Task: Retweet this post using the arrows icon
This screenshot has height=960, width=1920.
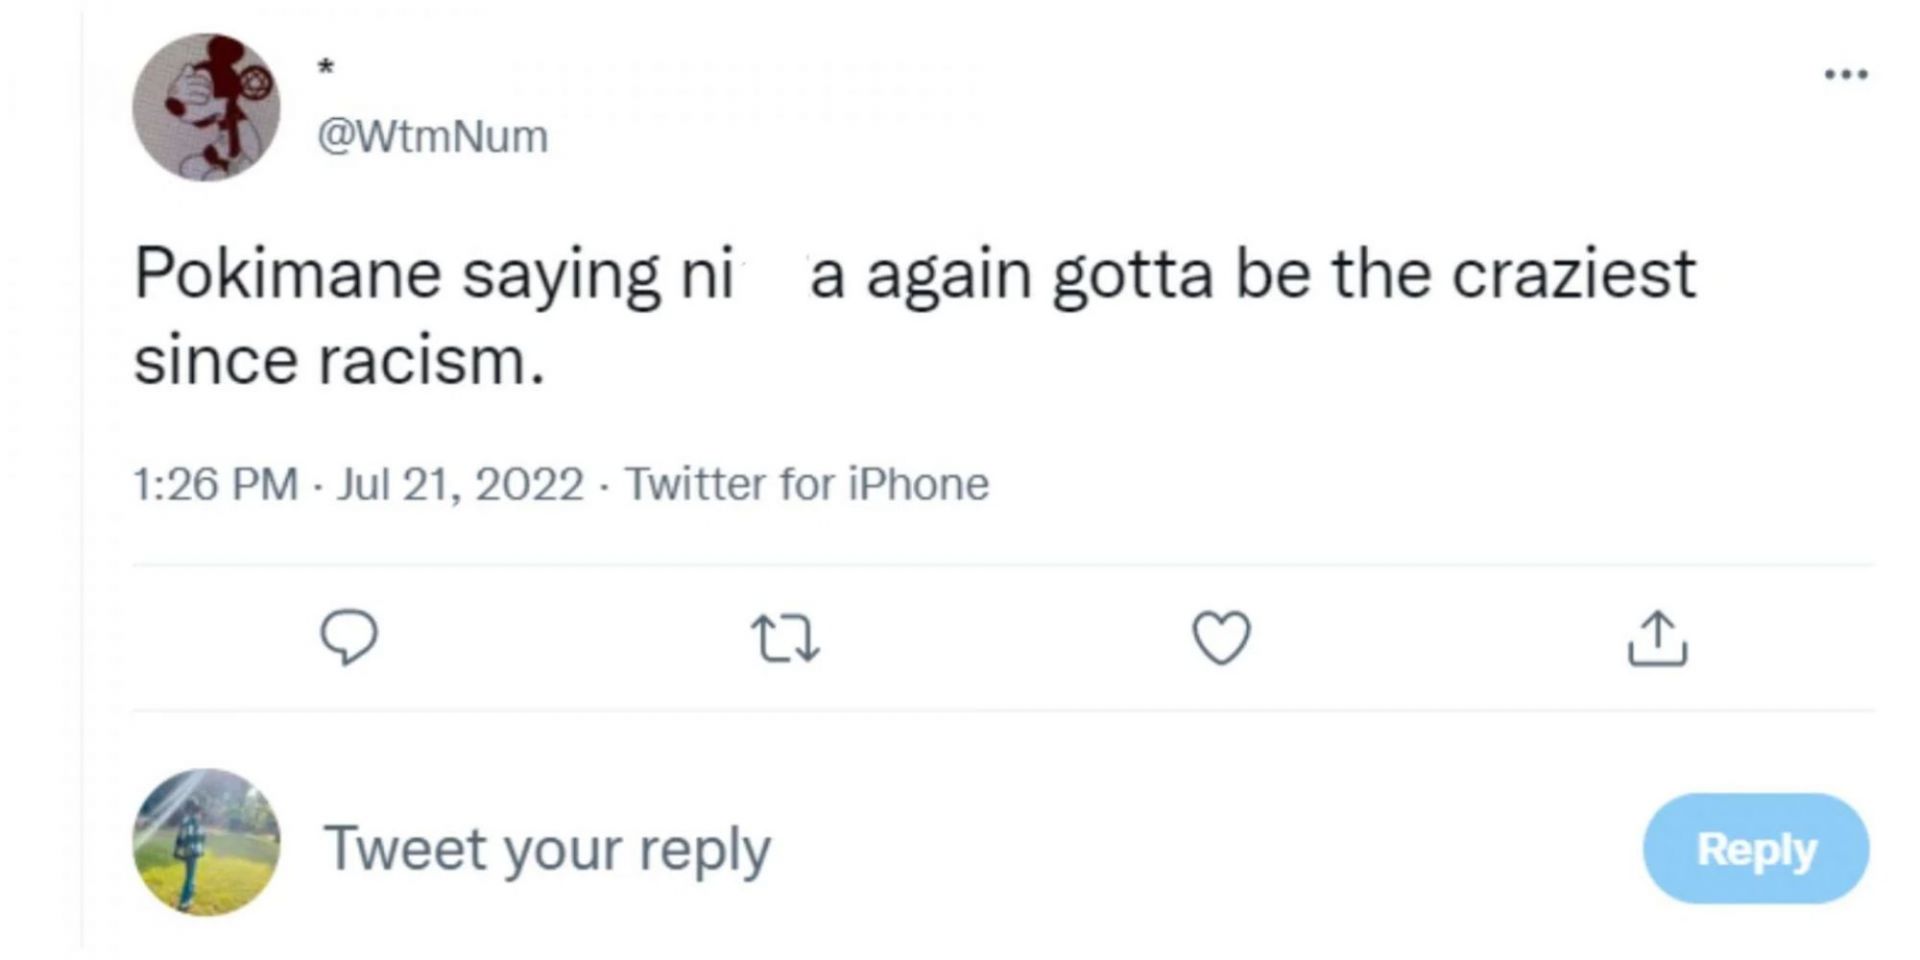Action: pos(785,639)
